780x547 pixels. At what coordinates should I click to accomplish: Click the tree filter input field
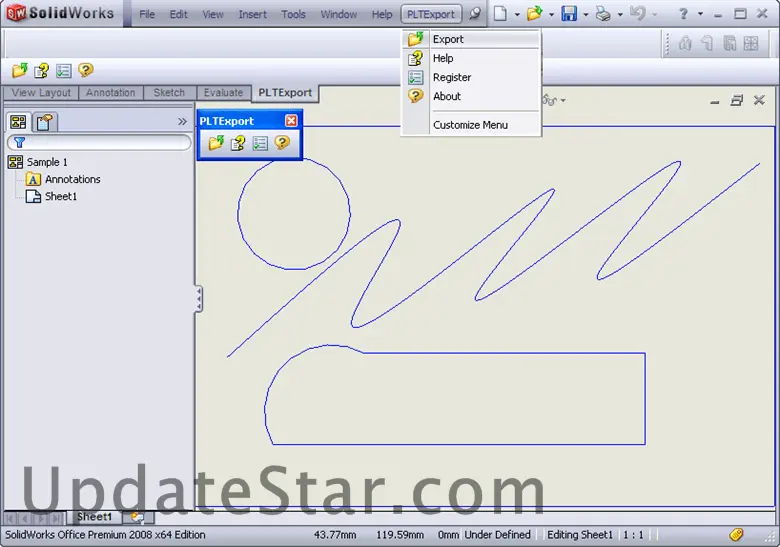tap(99, 142)
